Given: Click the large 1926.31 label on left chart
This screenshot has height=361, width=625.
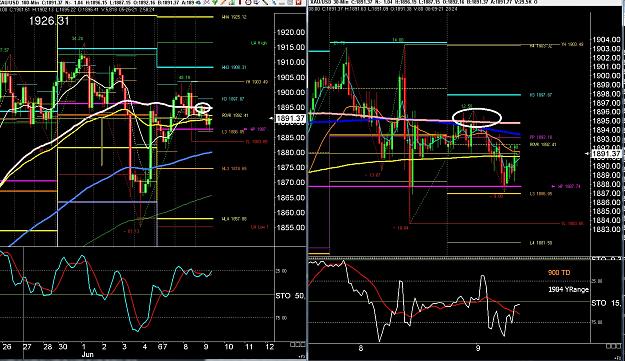Looking at the screenshot, I should pos(49,21).
